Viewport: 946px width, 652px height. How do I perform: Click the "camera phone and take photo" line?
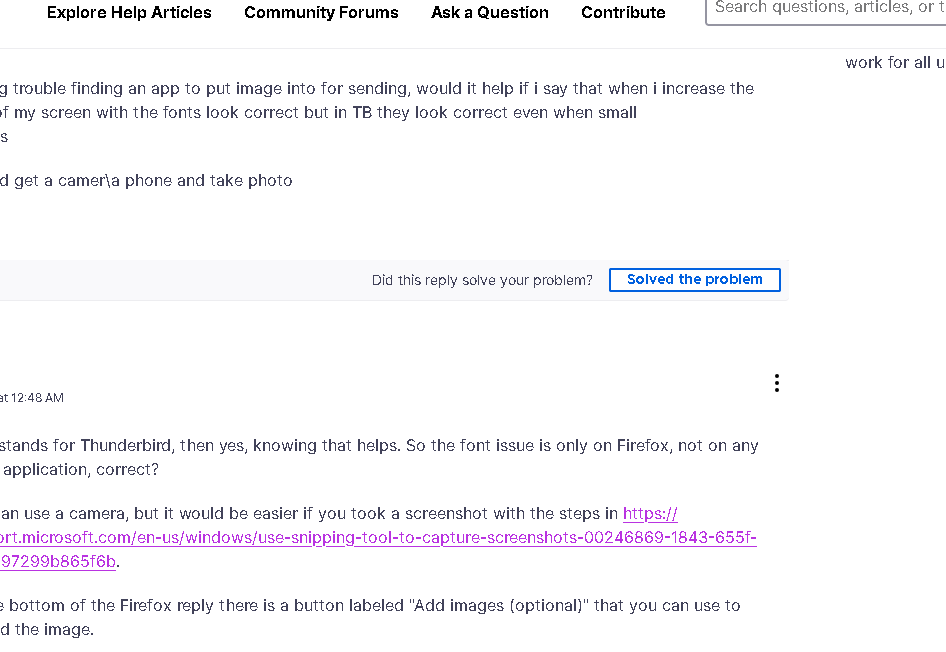146,181
